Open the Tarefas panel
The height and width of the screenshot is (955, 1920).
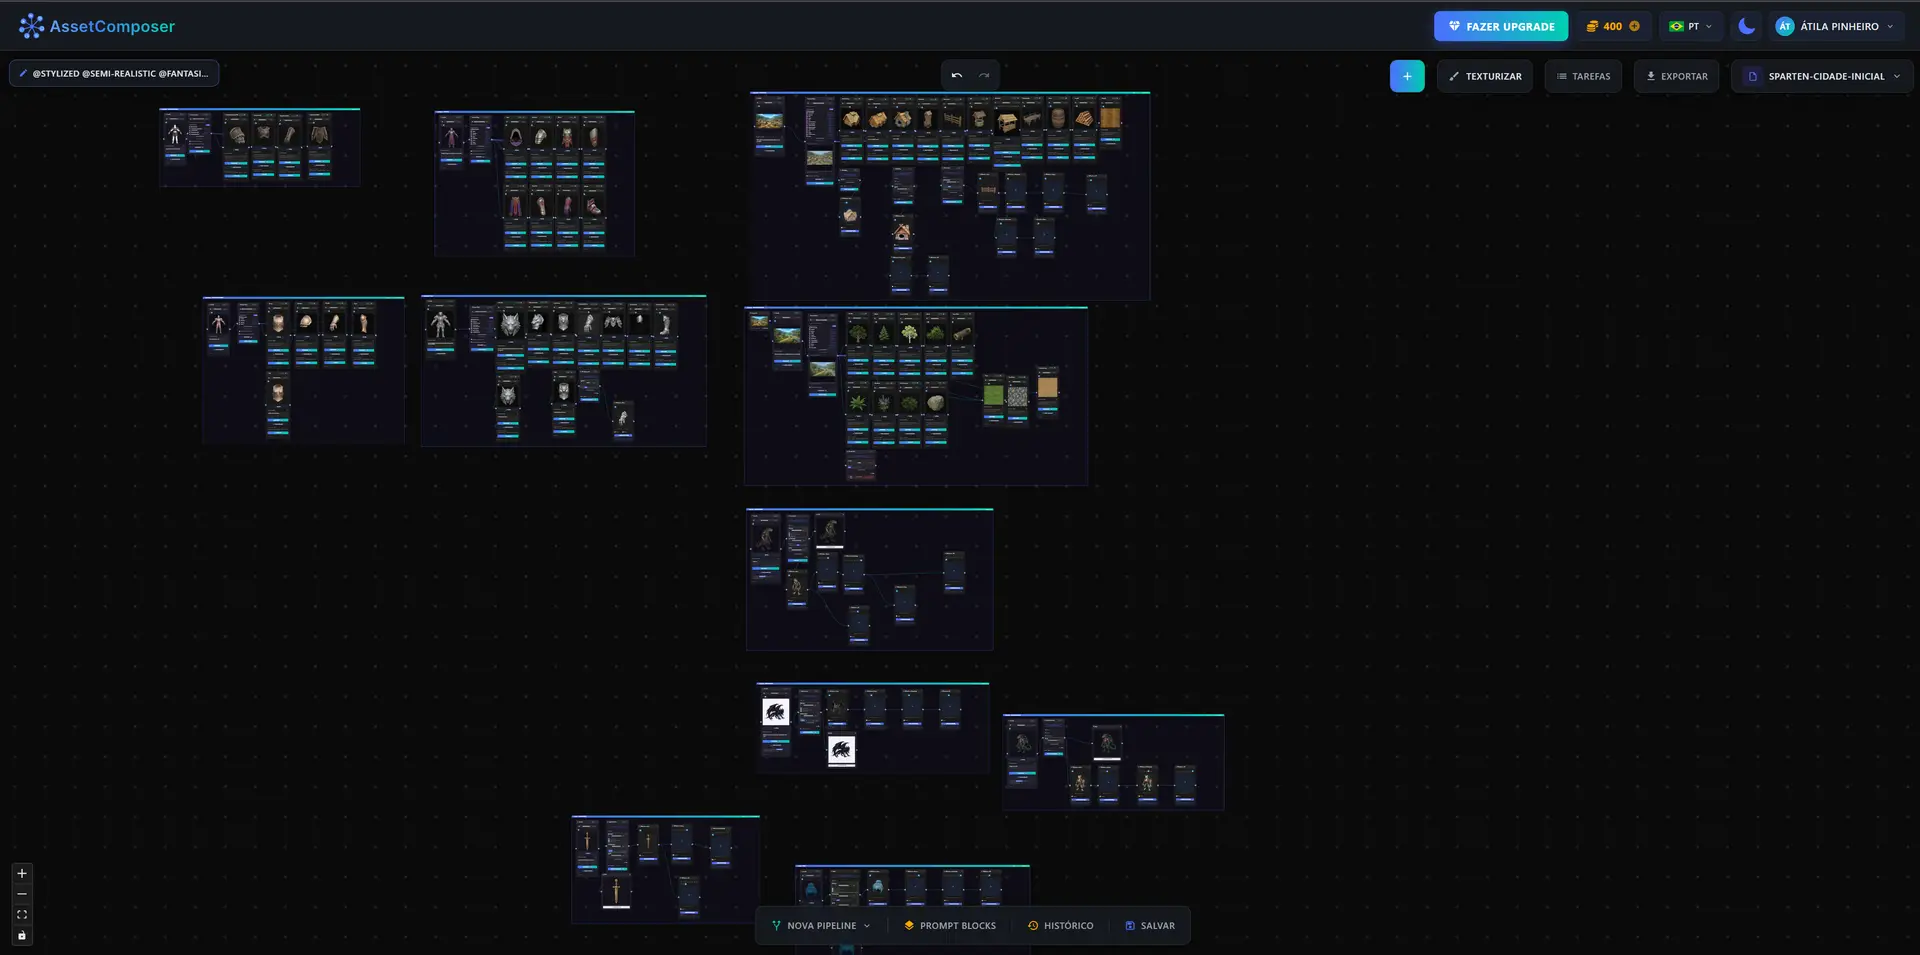tap(1583, 76)
